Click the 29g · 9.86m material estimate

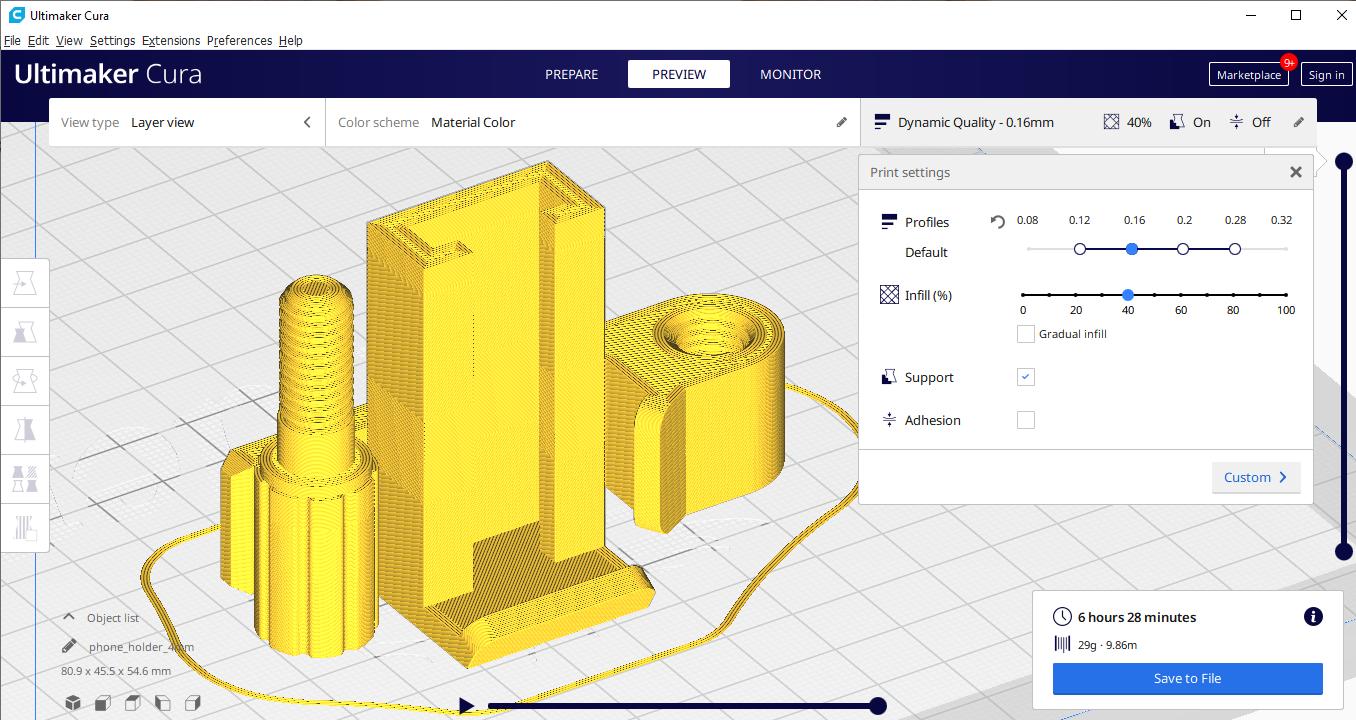[x=1109, y=645]
